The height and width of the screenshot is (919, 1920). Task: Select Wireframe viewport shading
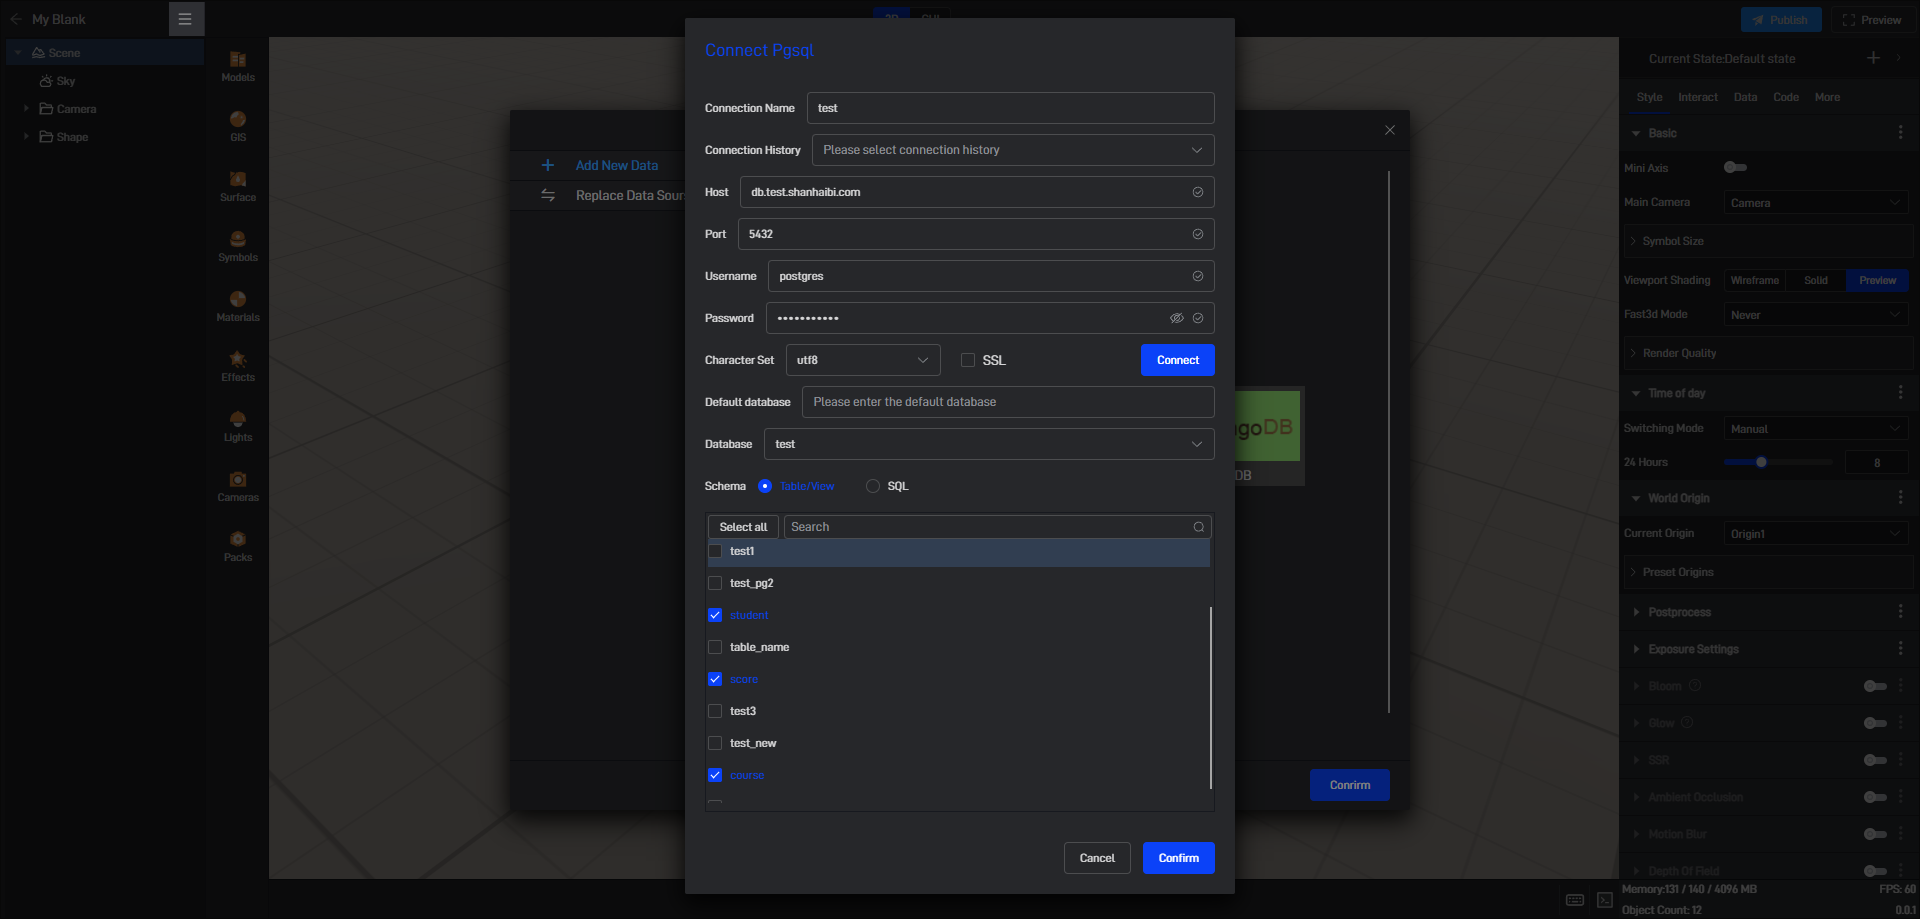pyautogui.click(x=1754, y=280)
